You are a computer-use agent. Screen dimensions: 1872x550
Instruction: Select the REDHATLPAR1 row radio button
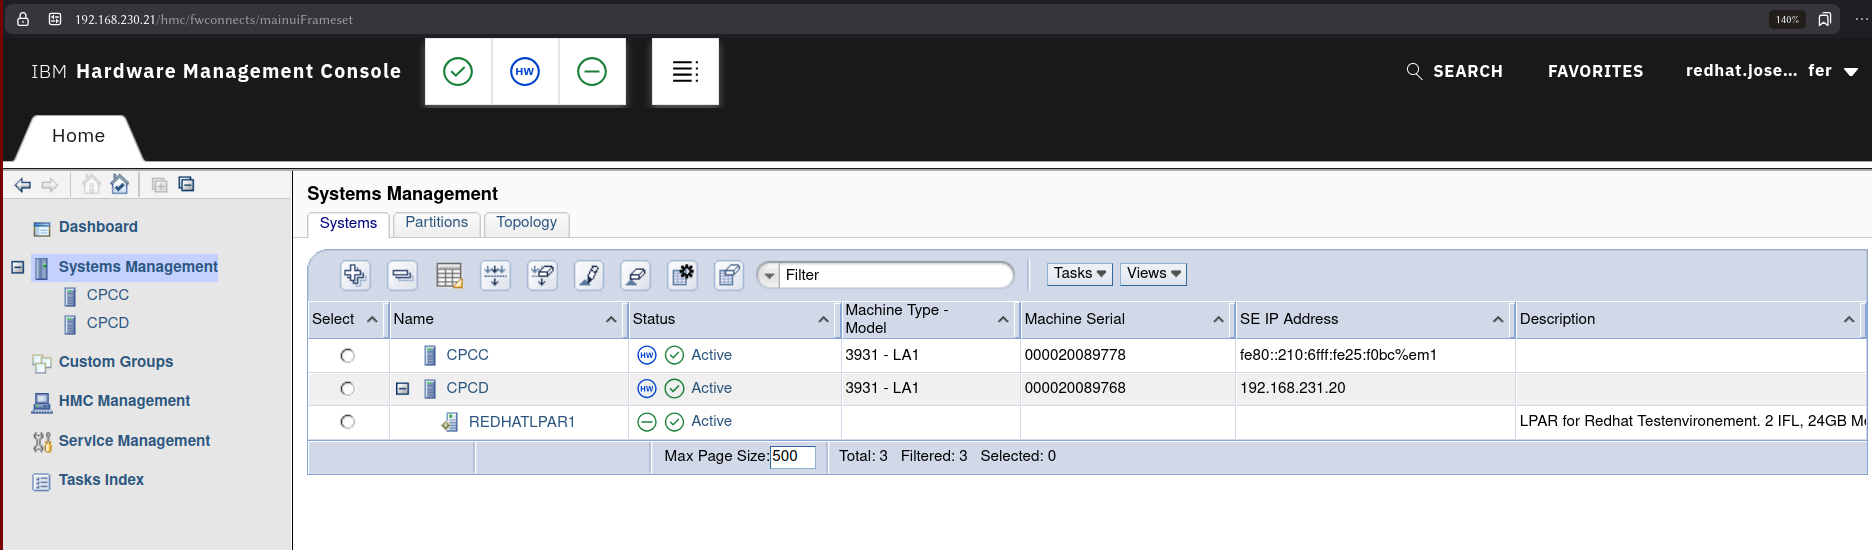coord(347,422)
